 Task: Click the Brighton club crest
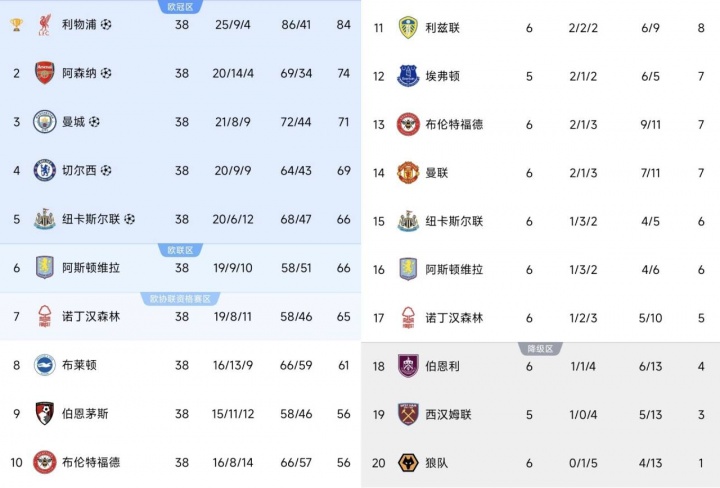[44, 365]
